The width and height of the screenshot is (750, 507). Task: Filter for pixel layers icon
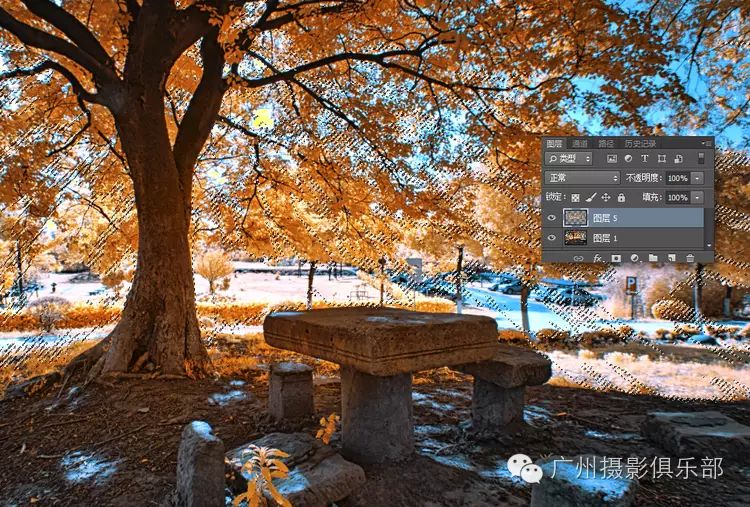(x=611, y=159)
